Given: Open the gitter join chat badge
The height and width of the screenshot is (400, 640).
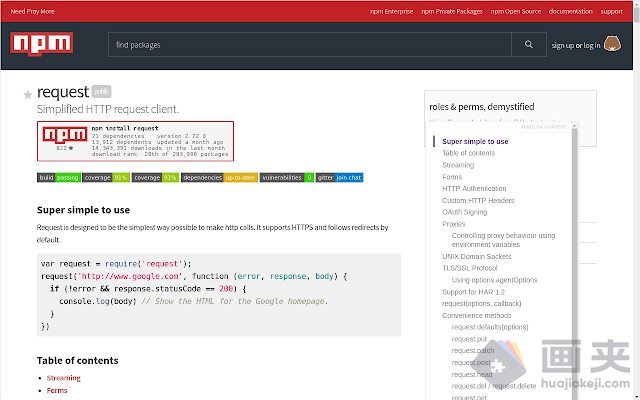Looking at the screenshot, I should coord(339,177).
